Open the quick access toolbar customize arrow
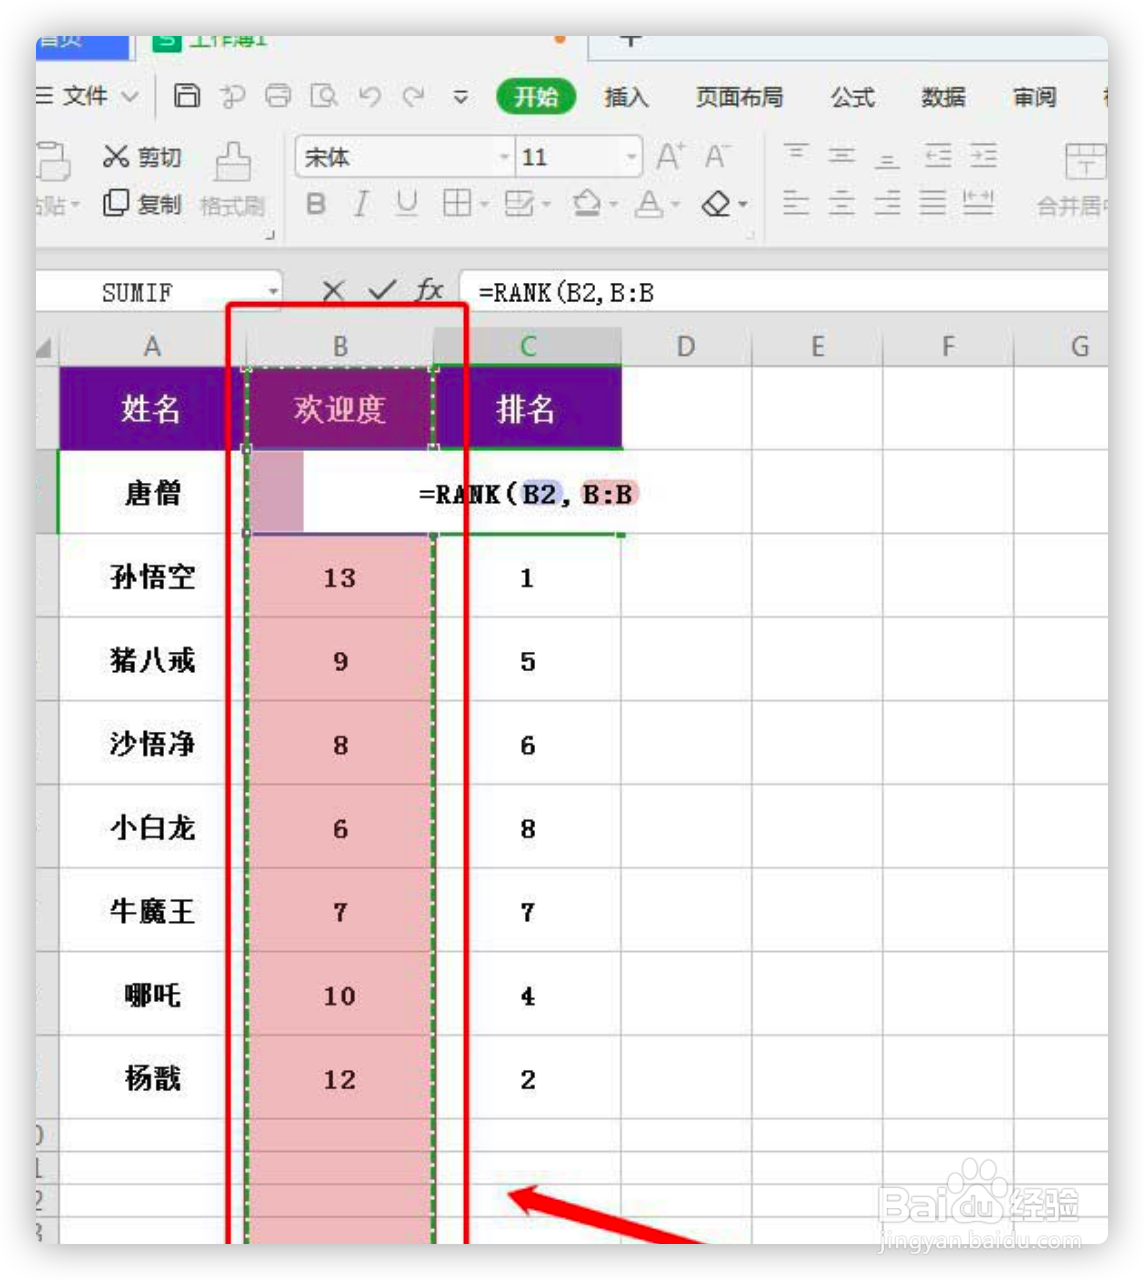Image resolution: width=1144 pixels, height=1280 pixels. coord(460,97)
